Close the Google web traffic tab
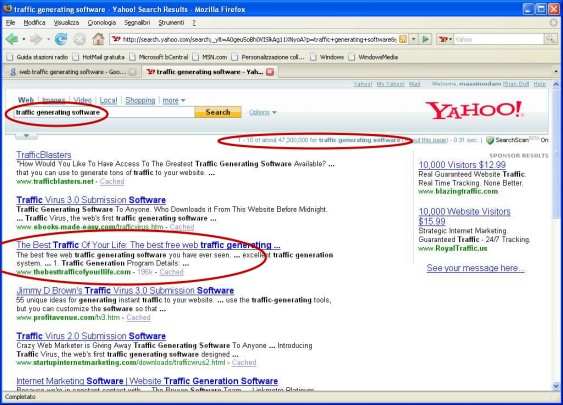This screenshot has height=405, width=563. [x=132, y=72]
